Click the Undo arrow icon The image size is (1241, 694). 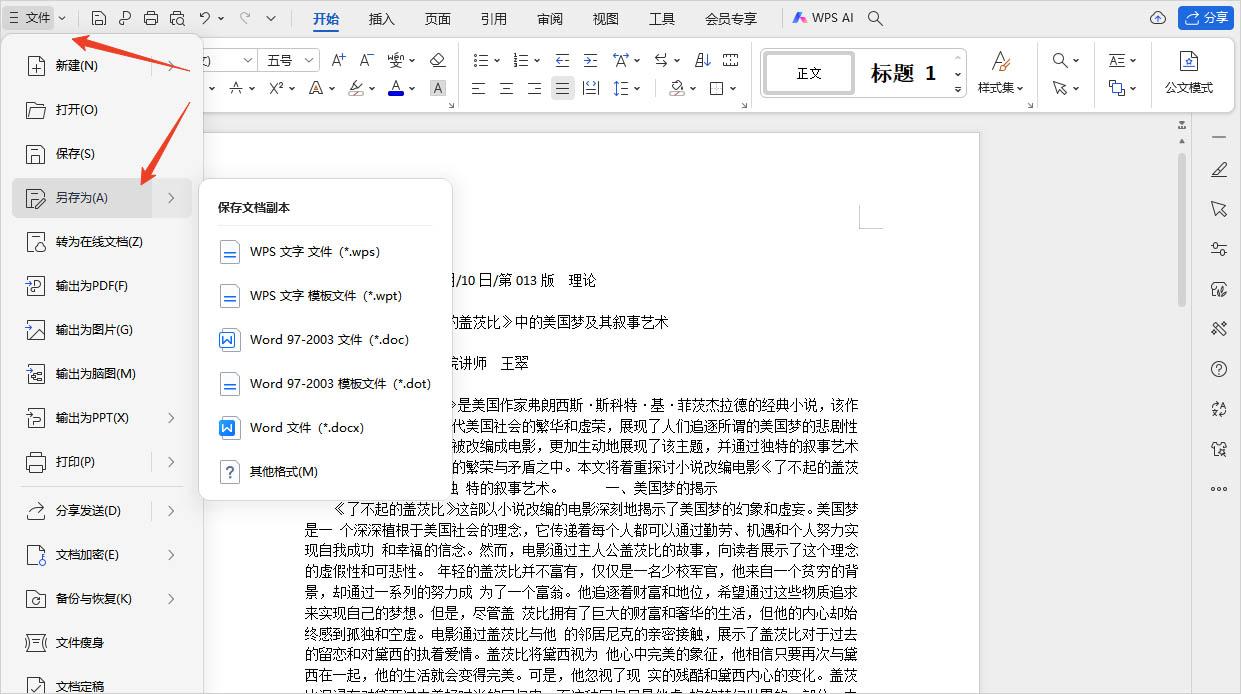click(207, 19)
